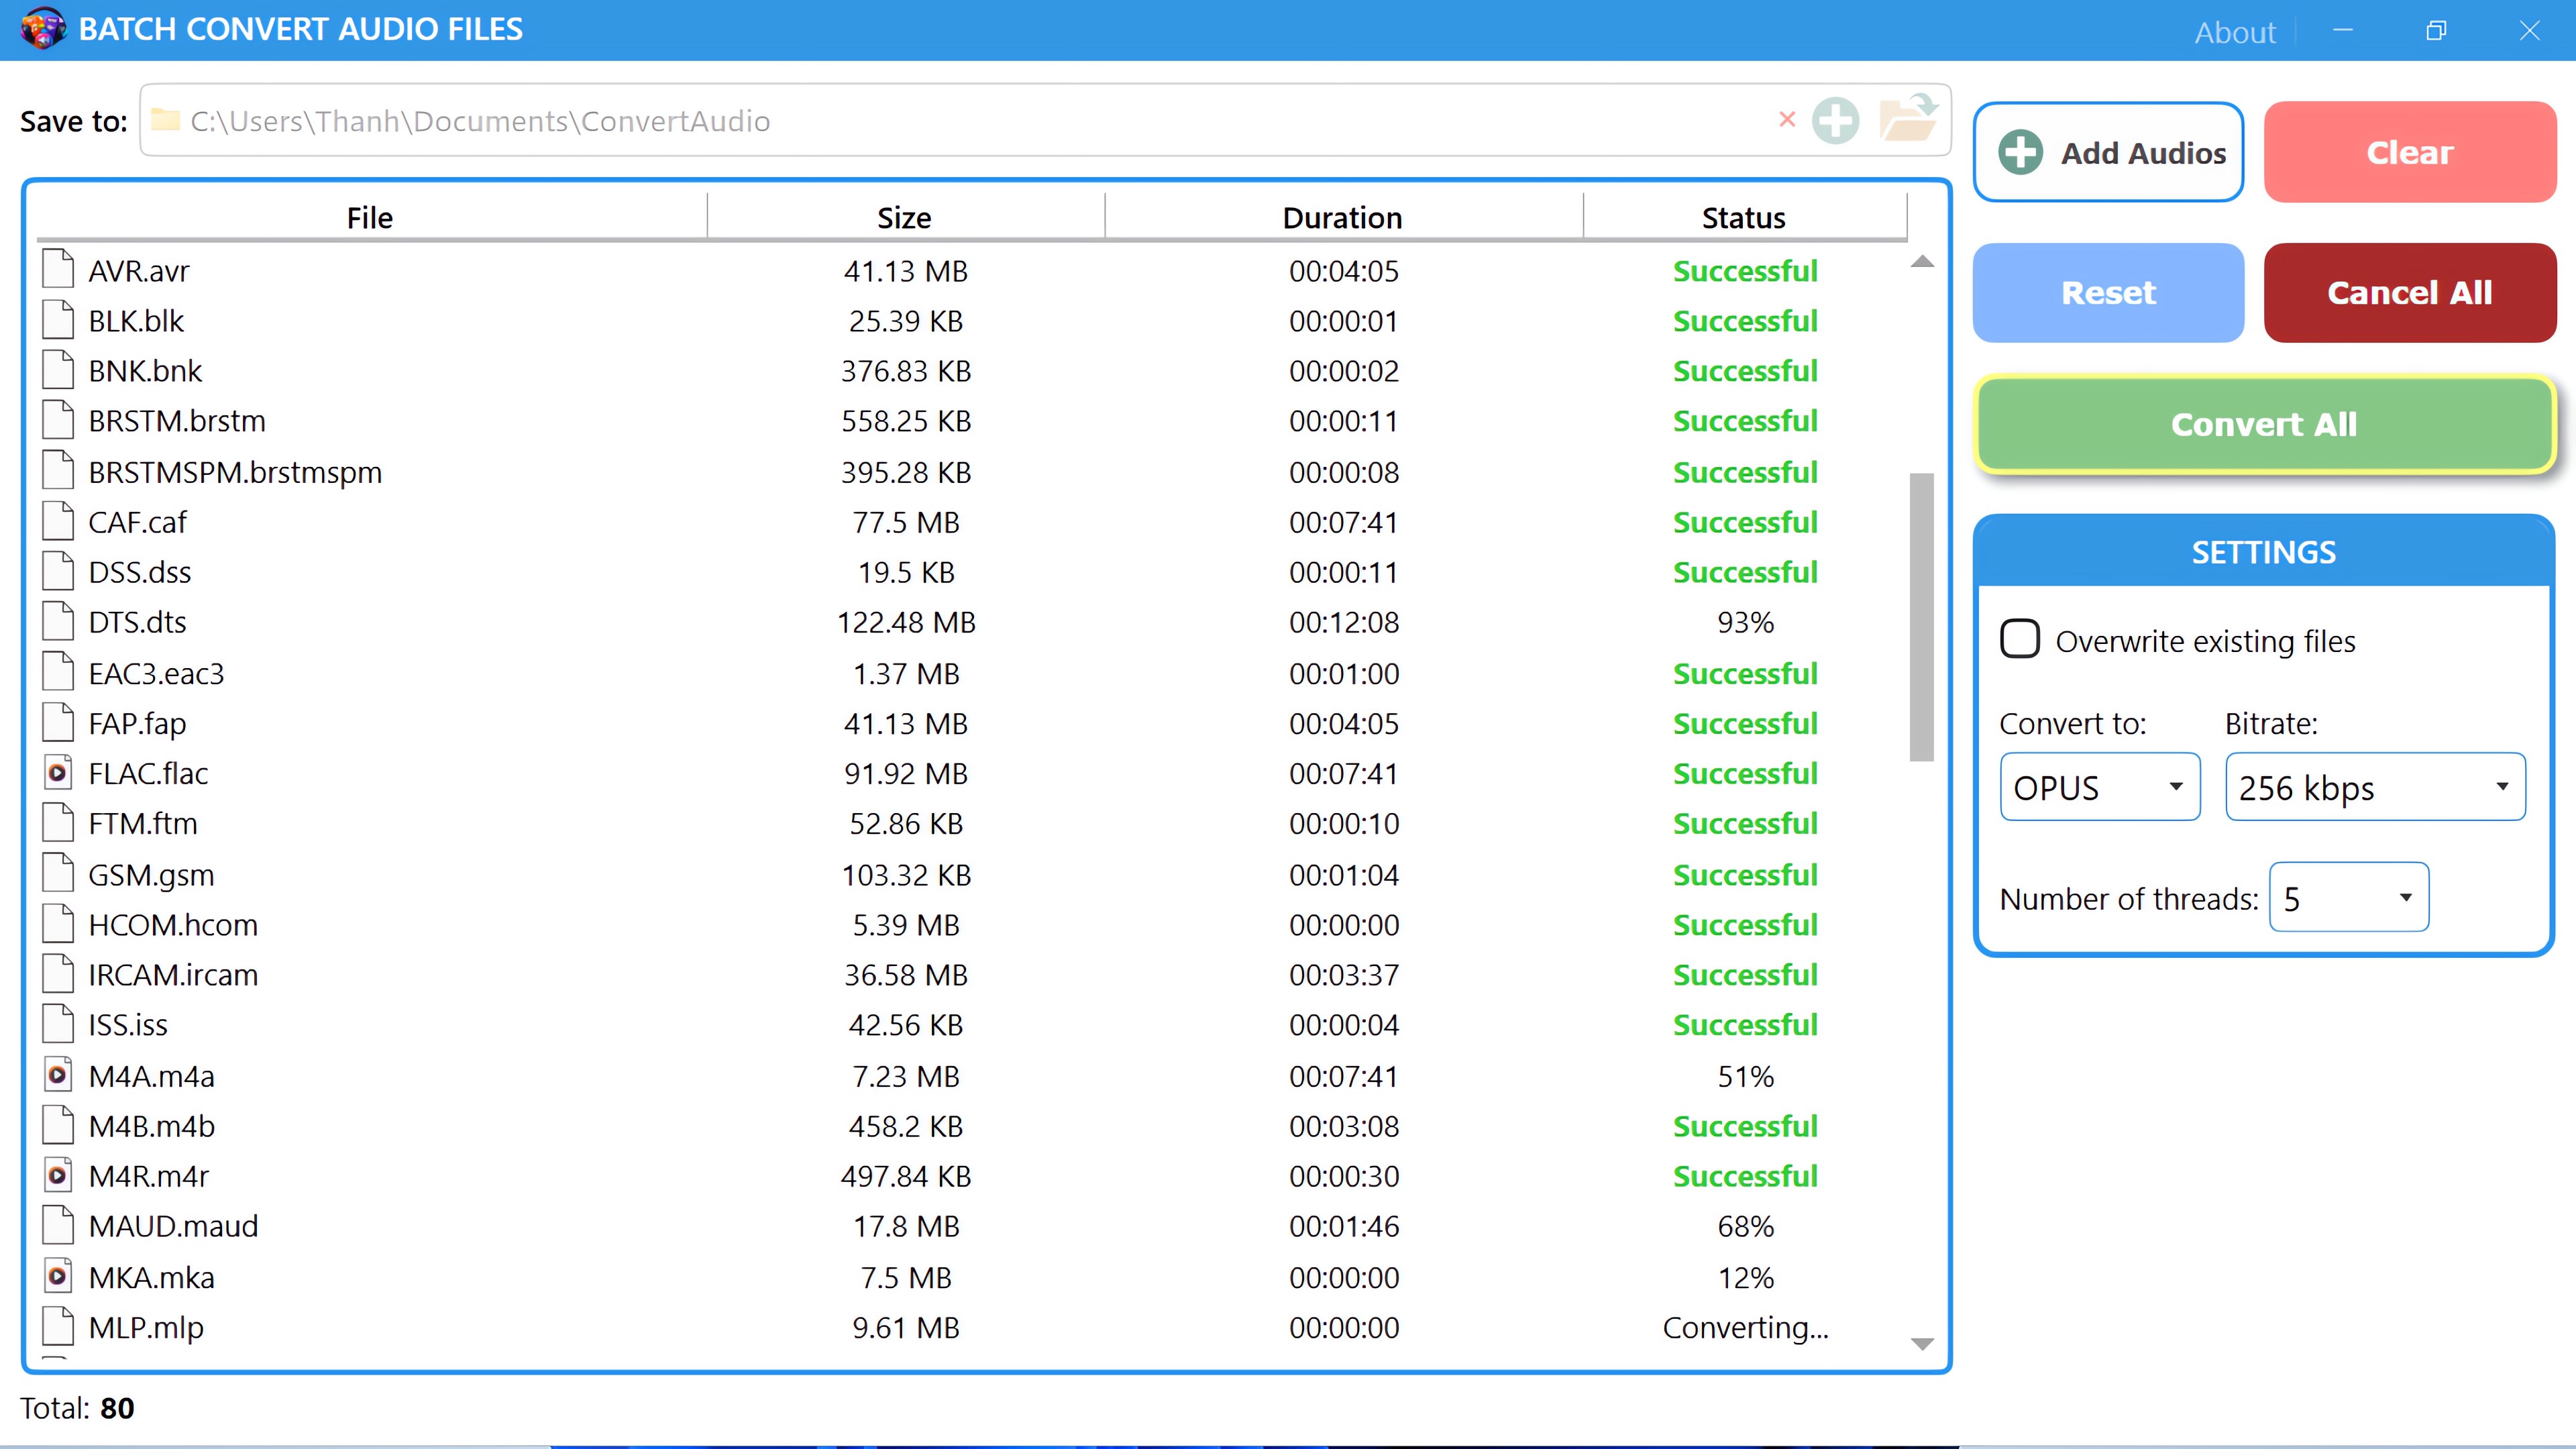Open the output folder icon
The height and width of the screenshot is (1449, 2576).
1908,119
